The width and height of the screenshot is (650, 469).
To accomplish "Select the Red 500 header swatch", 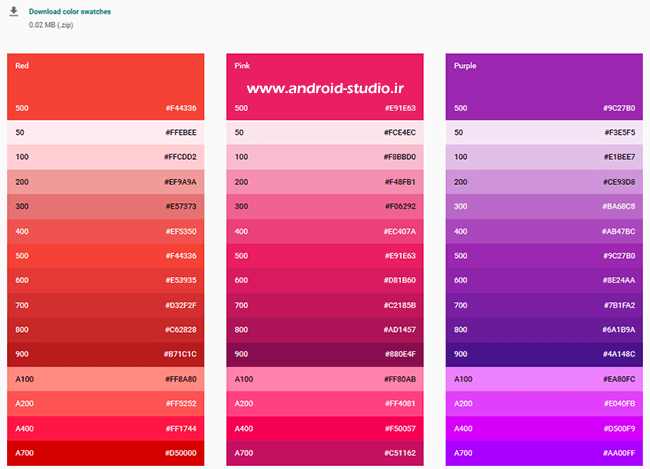I will point(105,87).
